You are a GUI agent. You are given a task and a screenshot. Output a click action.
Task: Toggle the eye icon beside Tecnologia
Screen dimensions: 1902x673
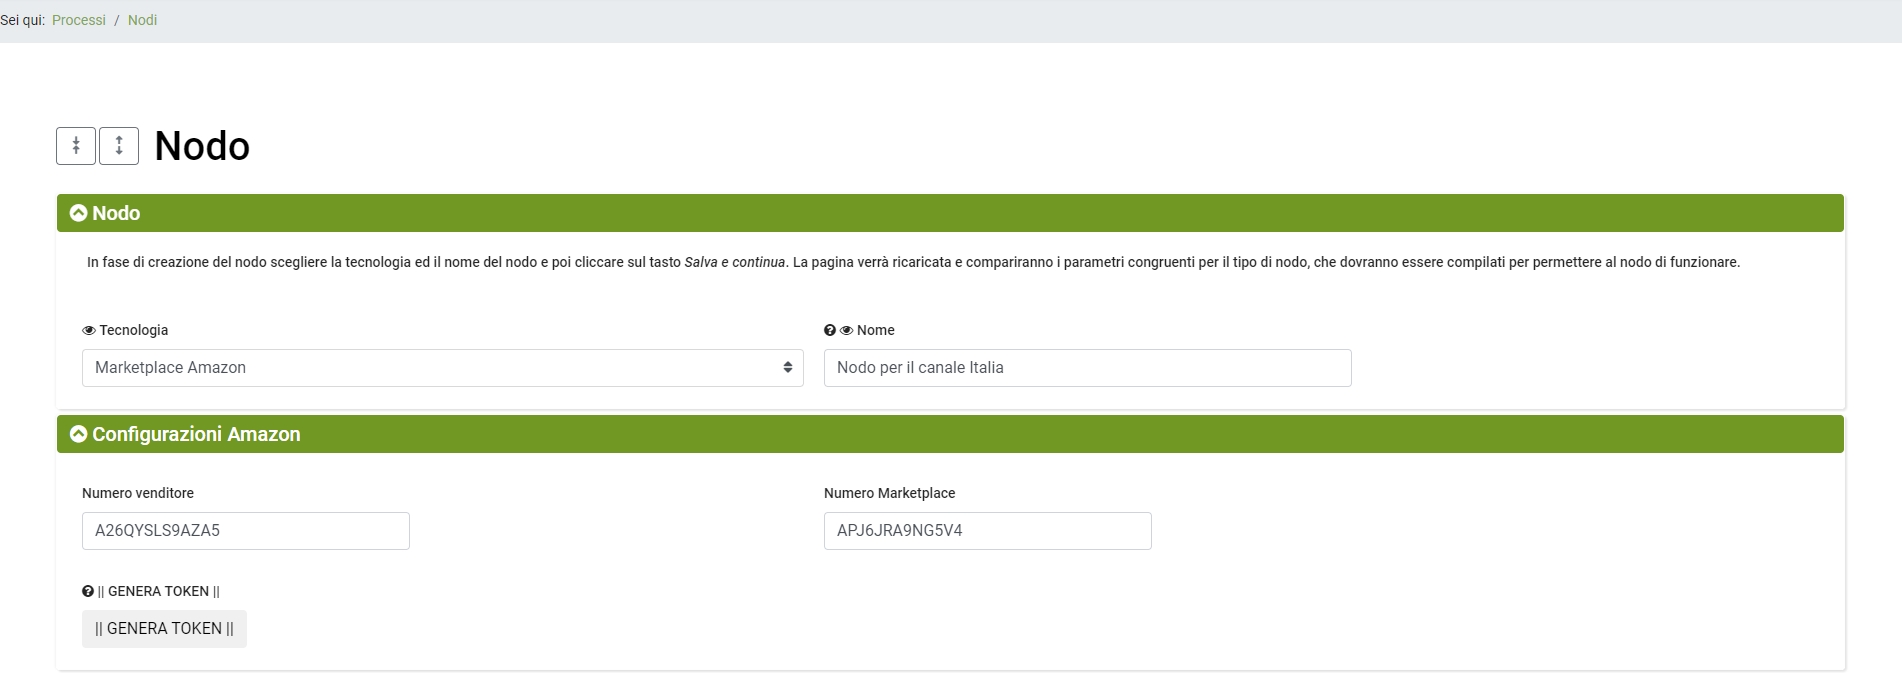pos(89,330)
